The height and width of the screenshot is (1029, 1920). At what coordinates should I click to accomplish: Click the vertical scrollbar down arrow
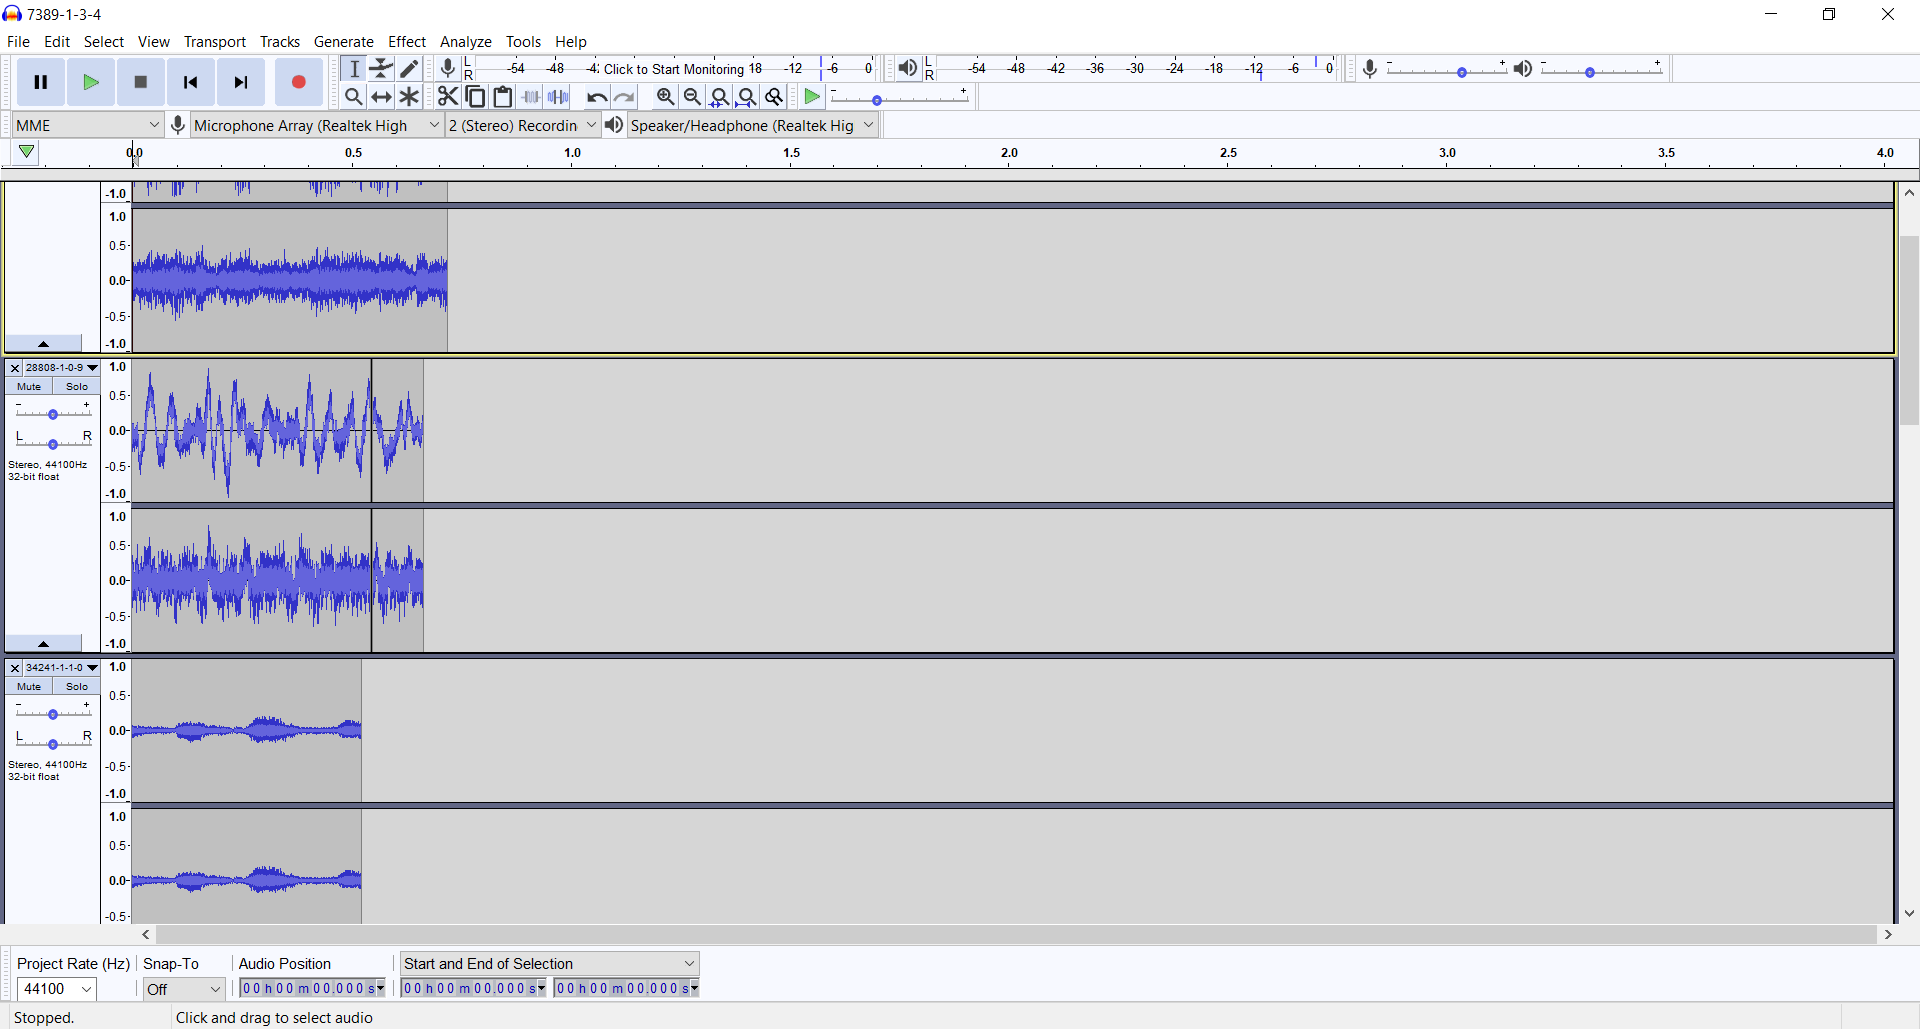tap(1910, 913)
